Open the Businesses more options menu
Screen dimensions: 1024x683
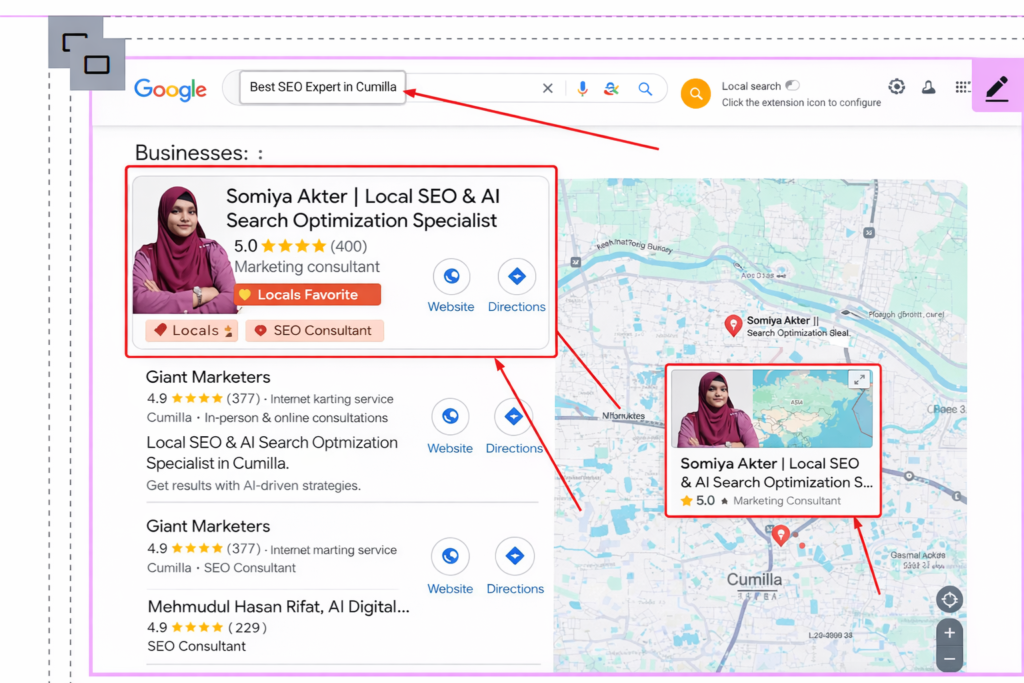point(260,154)
